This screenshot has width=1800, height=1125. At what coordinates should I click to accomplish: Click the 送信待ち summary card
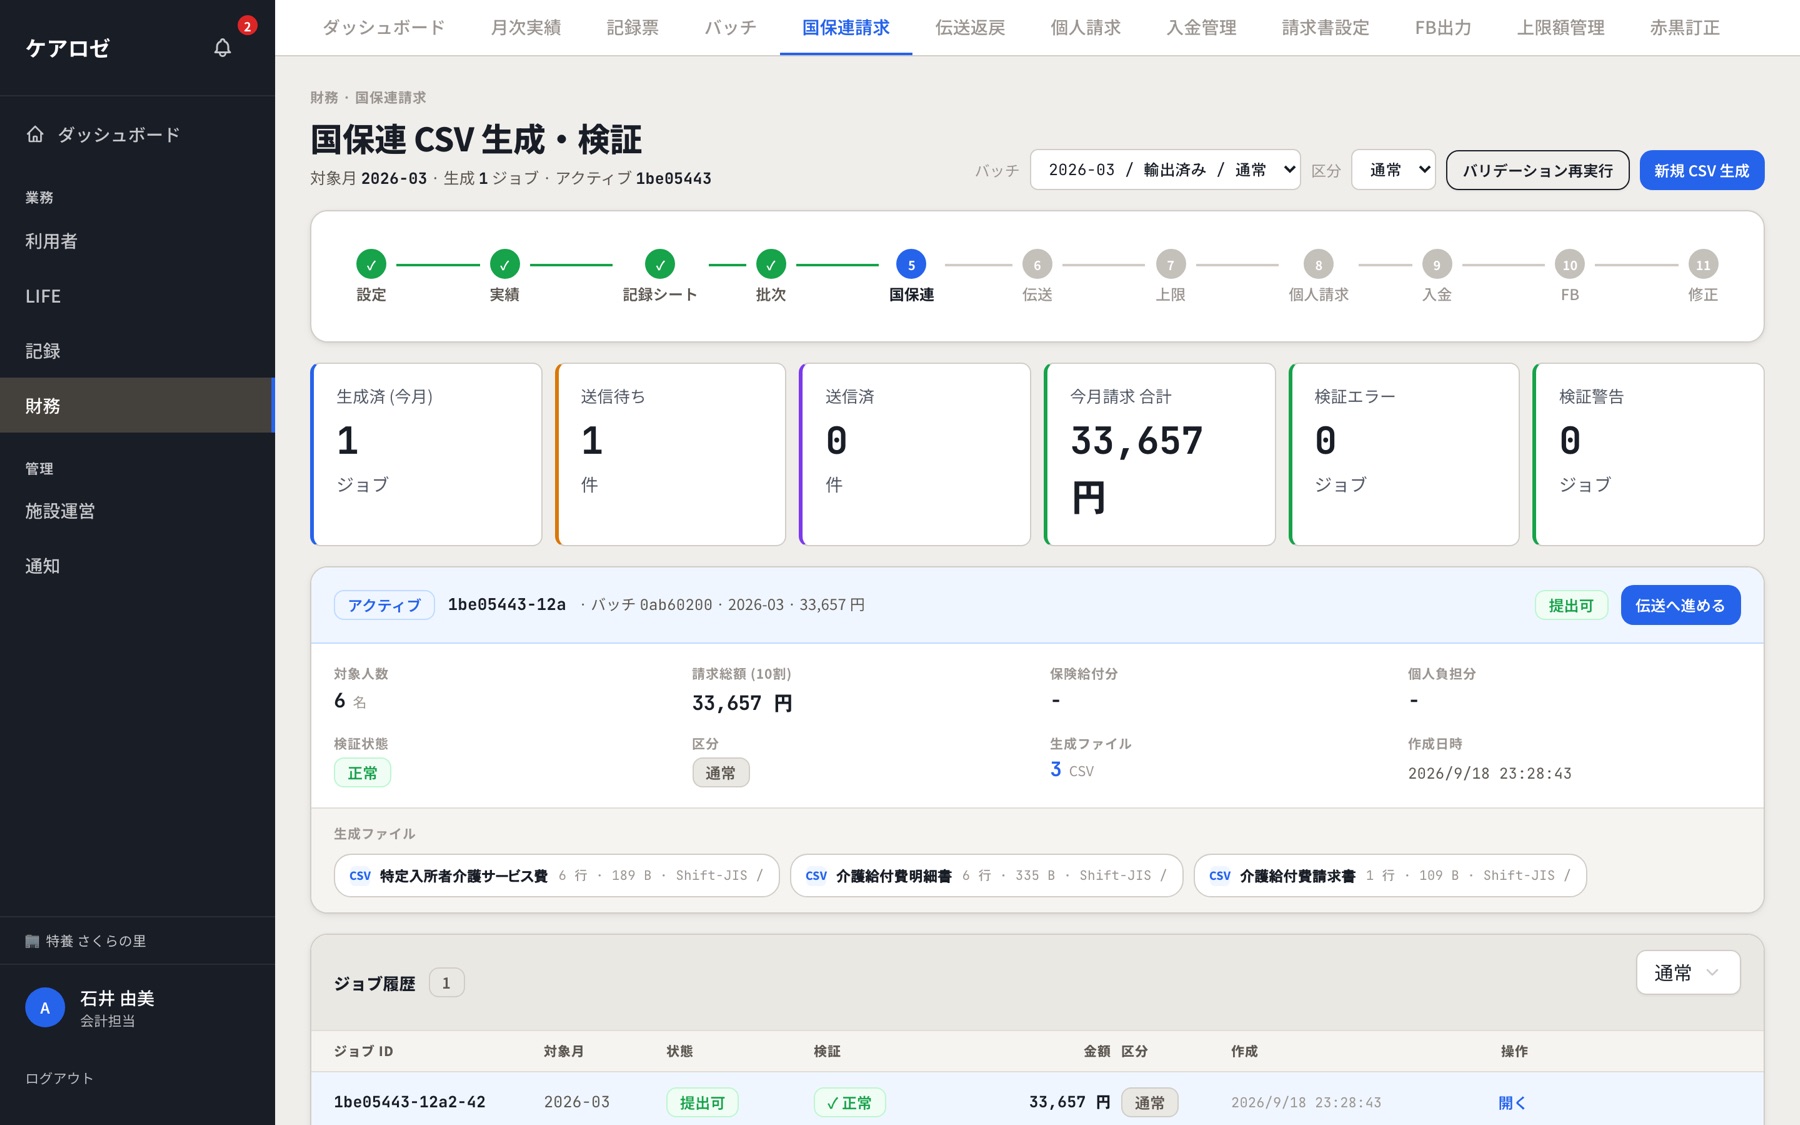tap(670, 454)
